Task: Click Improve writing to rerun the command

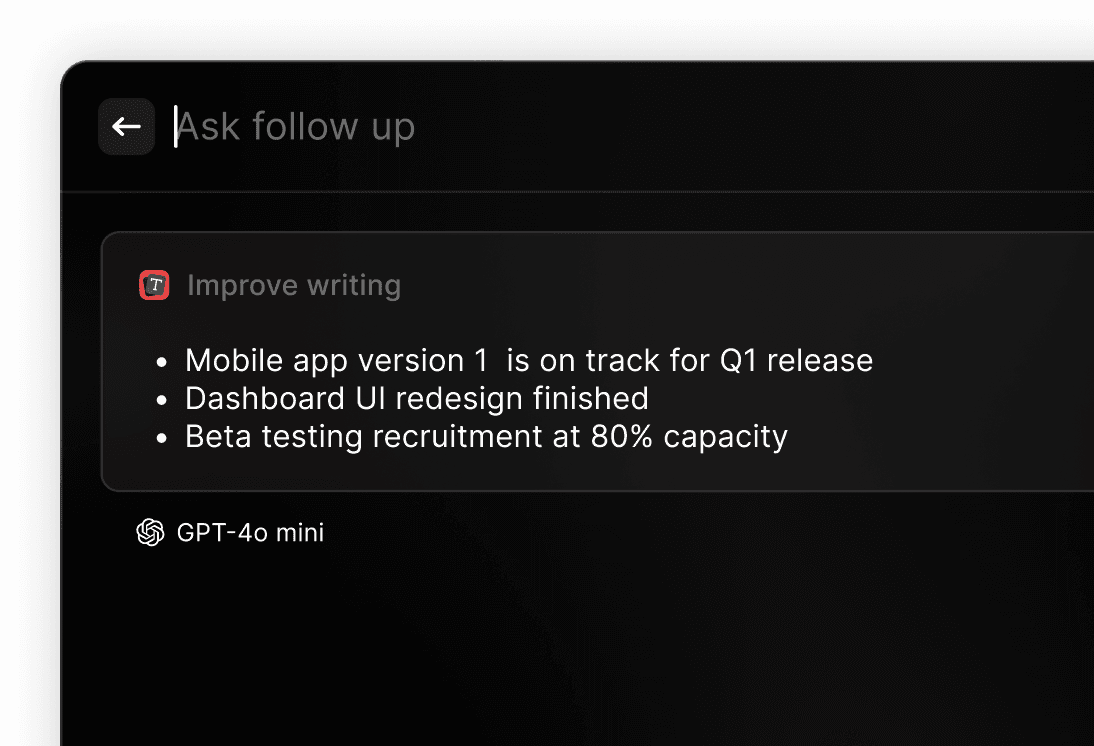Action: (294, 285)
